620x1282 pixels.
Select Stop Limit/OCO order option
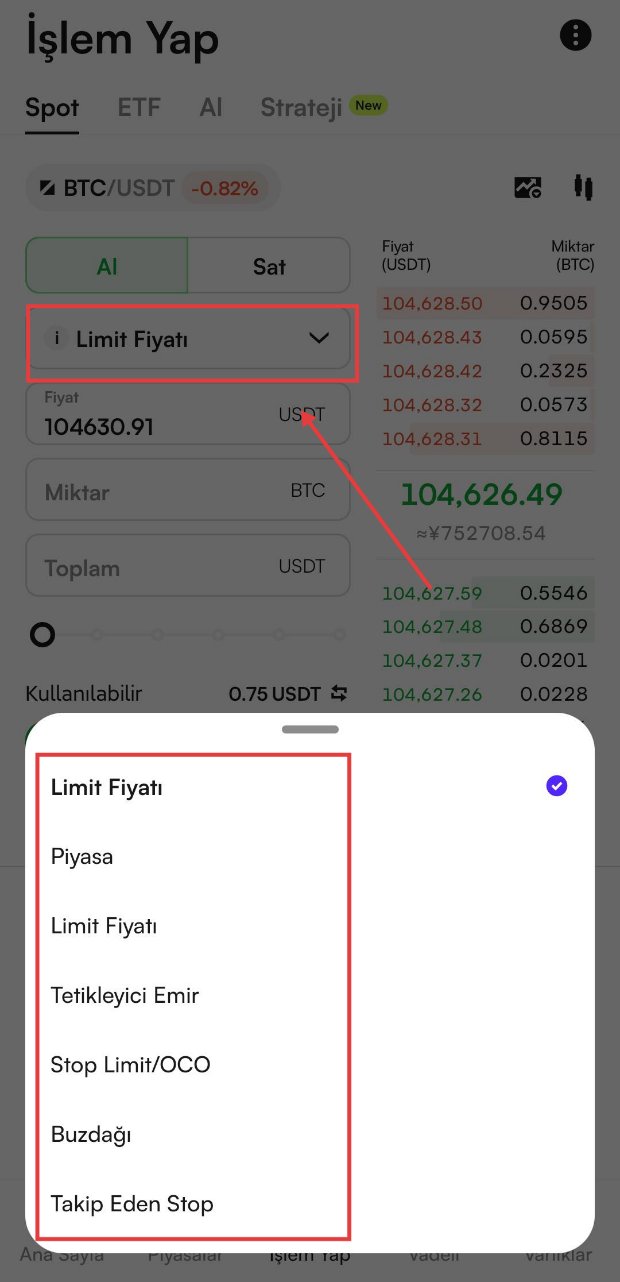(131, 1065)
